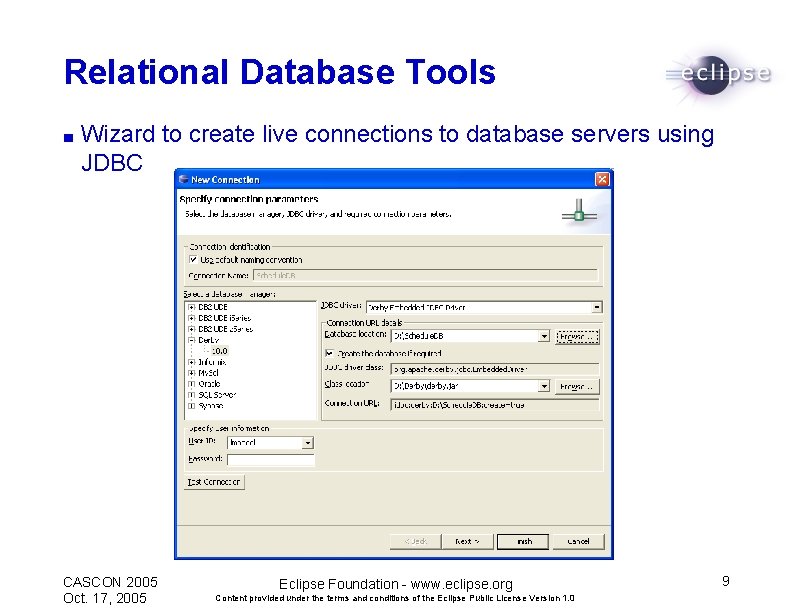Screen dimensions: 792x612
Task: Expand the Oracle tree node
Action: [191, 384]
